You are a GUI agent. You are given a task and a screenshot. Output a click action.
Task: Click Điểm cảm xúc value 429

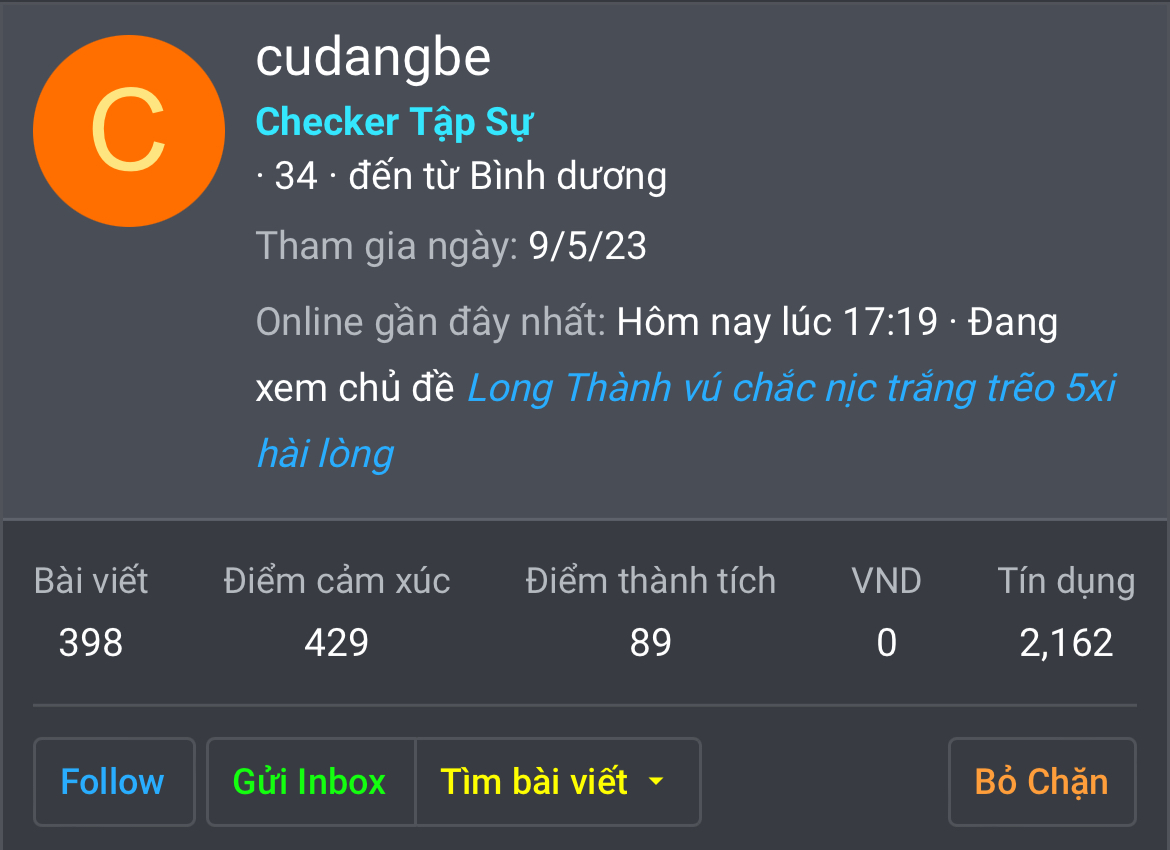coord(337,643)
